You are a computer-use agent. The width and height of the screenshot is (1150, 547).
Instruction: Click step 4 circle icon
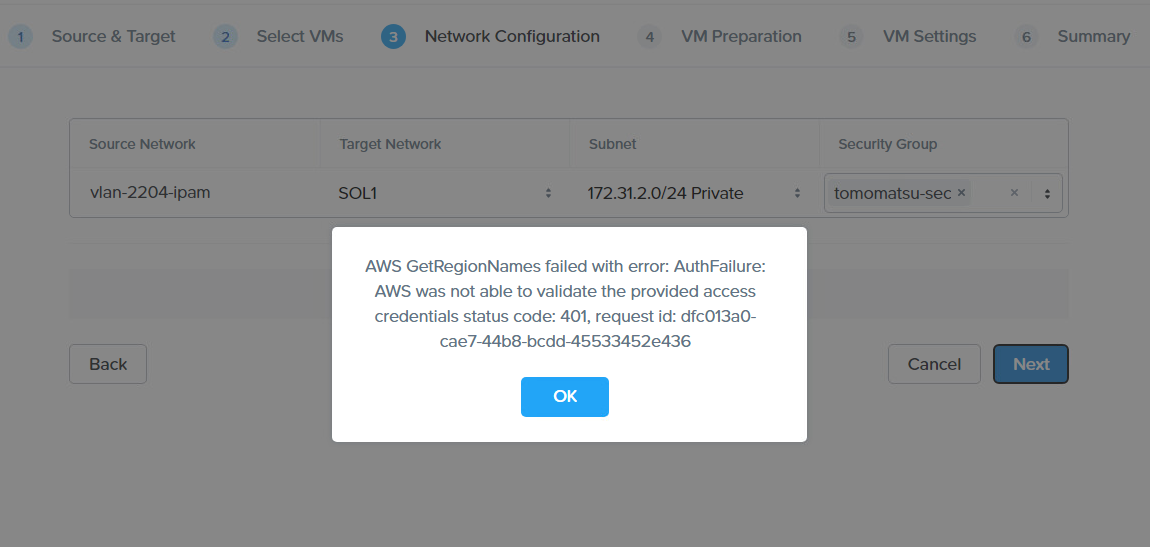coord(650,37)
